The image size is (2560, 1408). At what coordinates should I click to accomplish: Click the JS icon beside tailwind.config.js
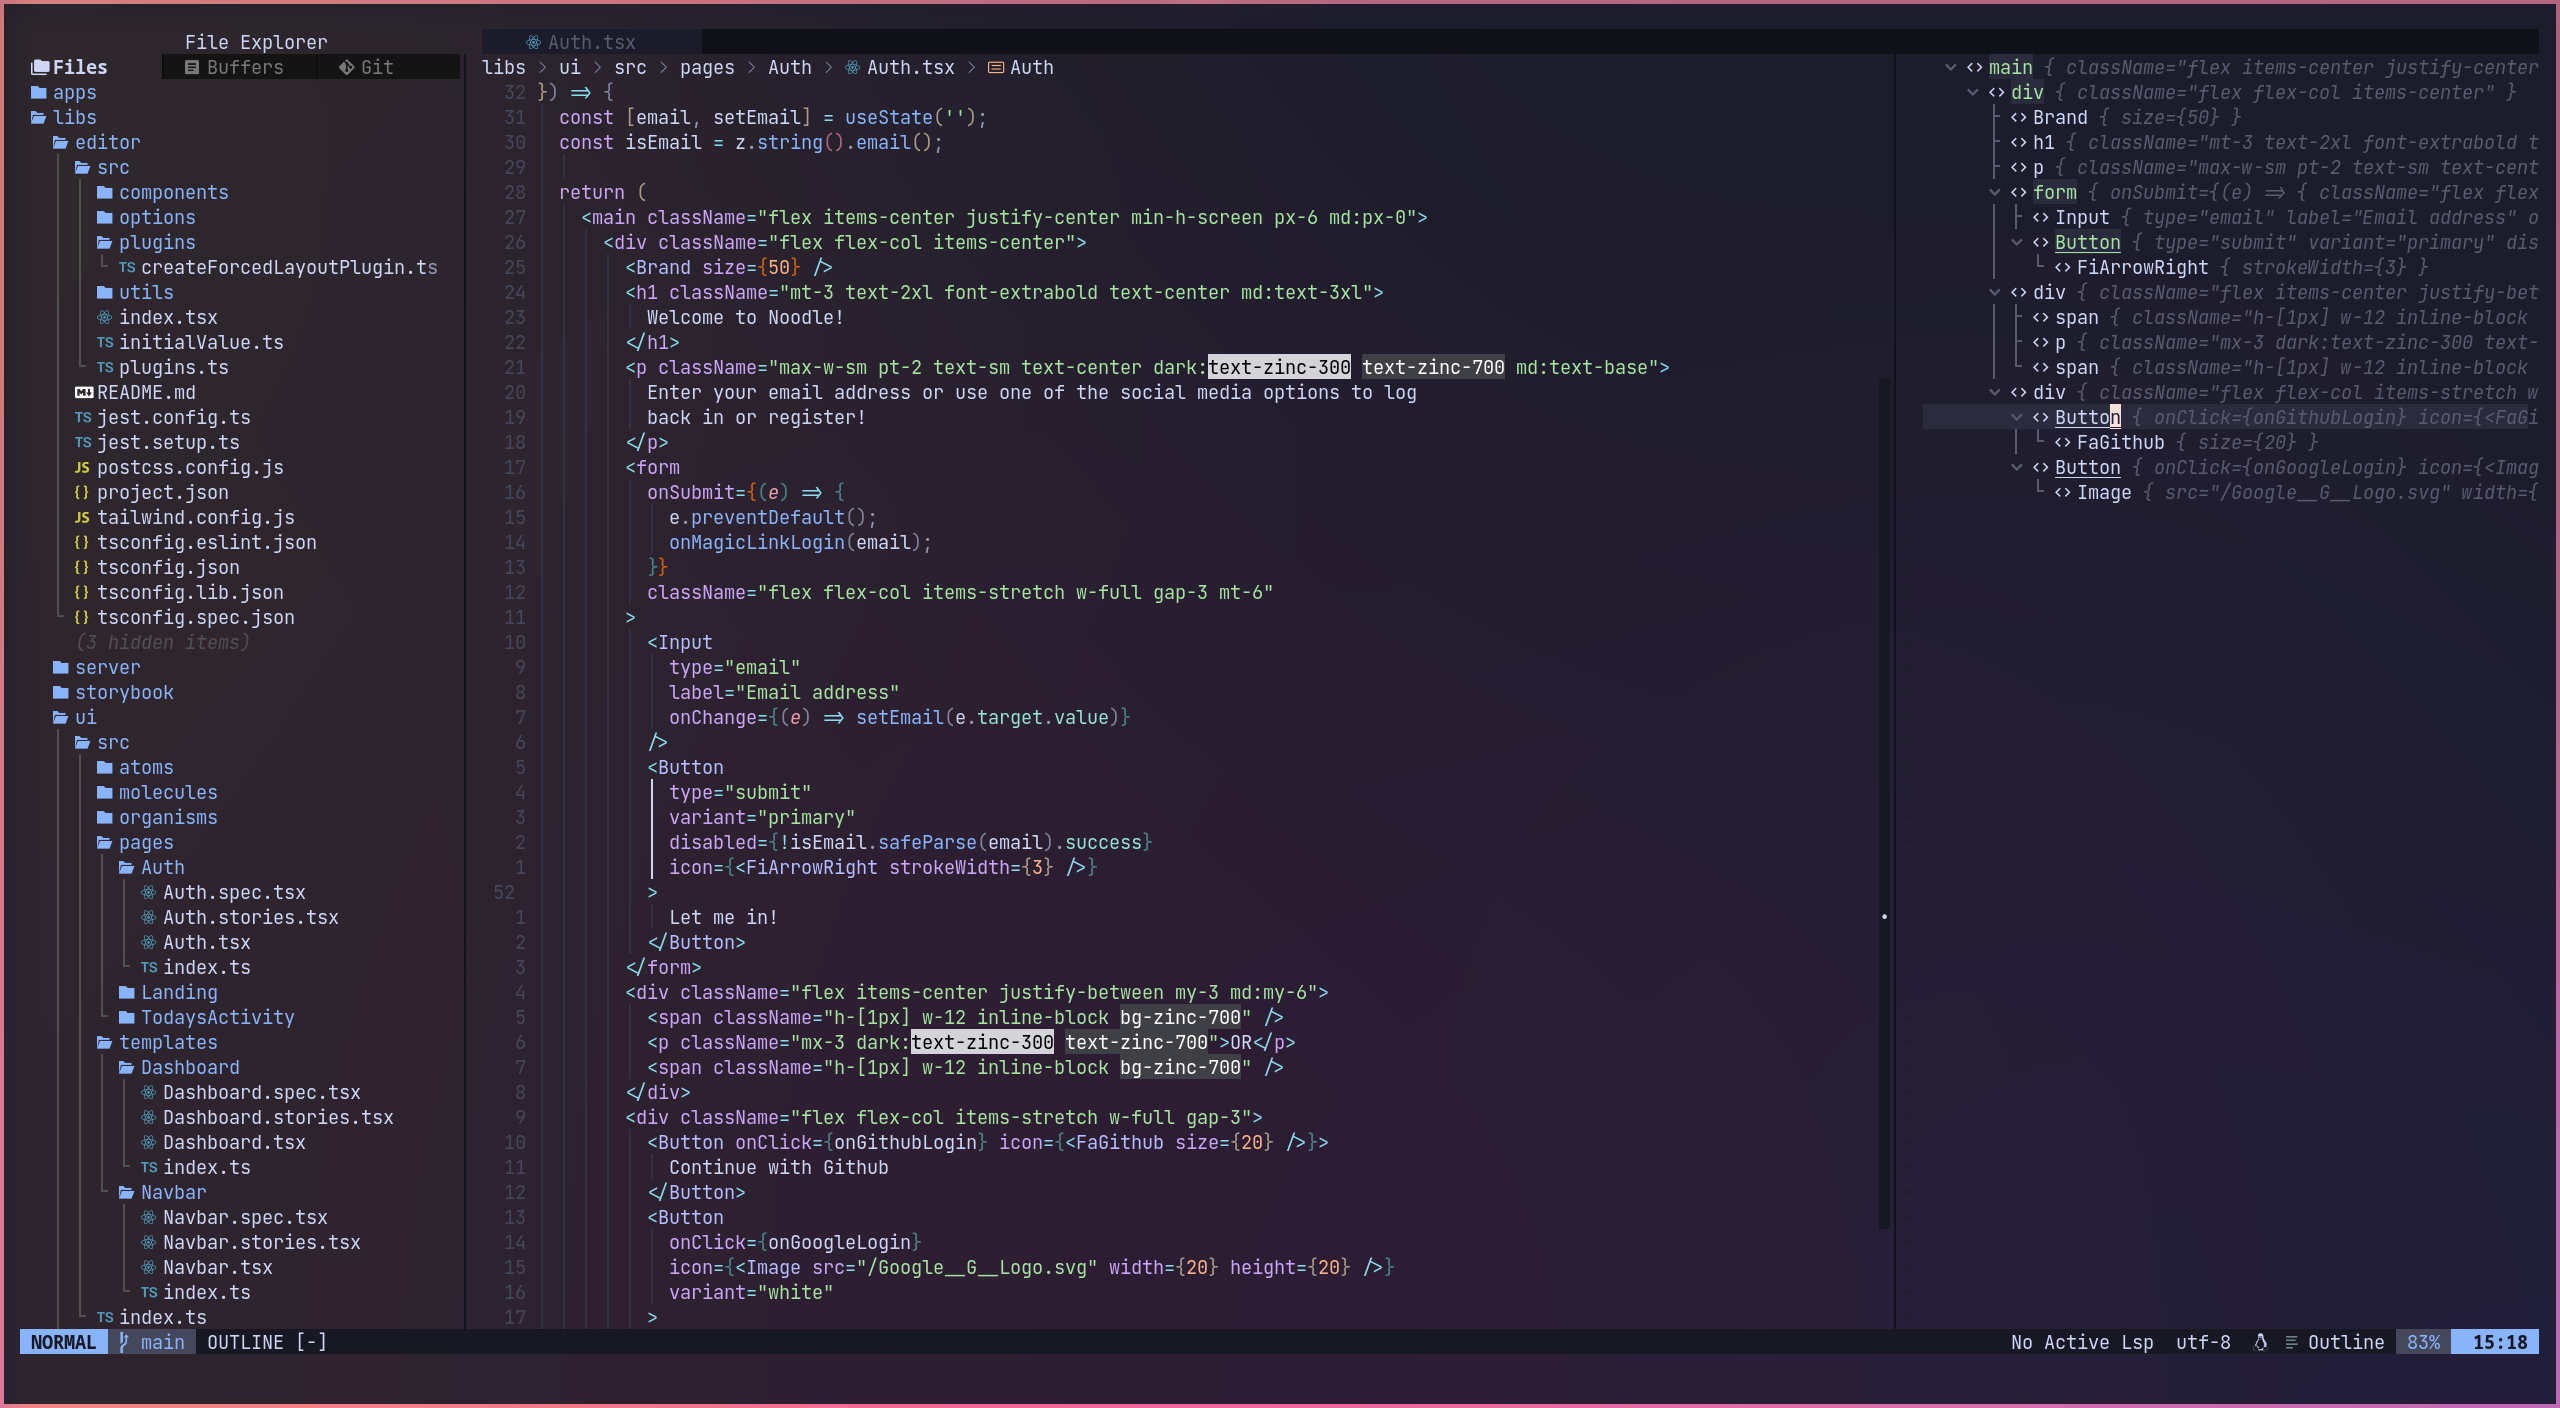[82, 517]
